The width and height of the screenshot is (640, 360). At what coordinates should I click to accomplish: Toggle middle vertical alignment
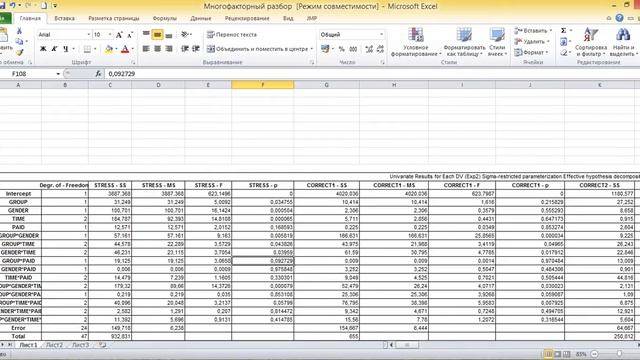click(157, 35)
